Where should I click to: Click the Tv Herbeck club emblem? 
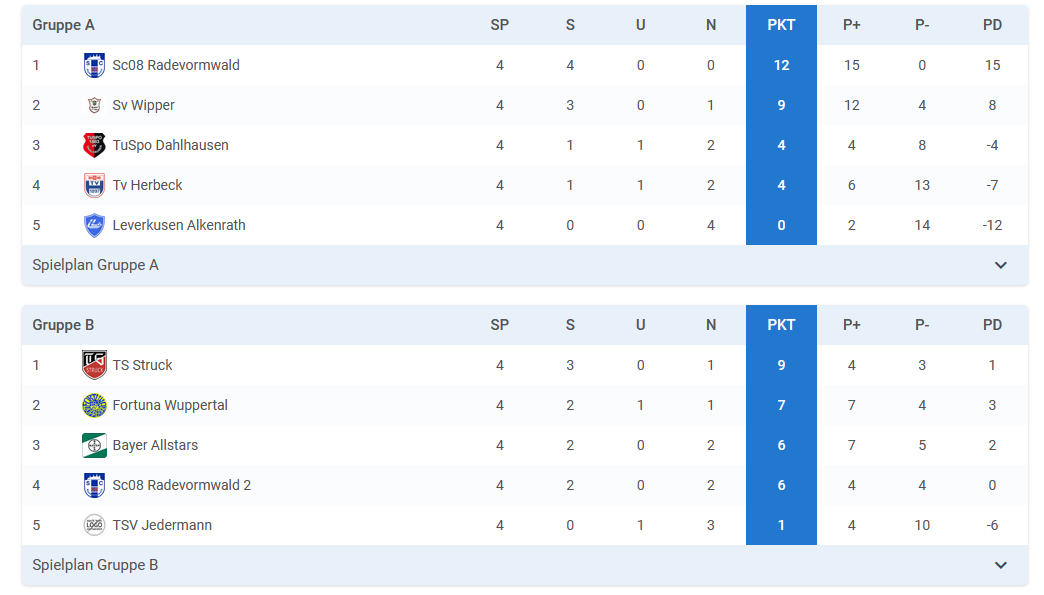coord(94,185)
